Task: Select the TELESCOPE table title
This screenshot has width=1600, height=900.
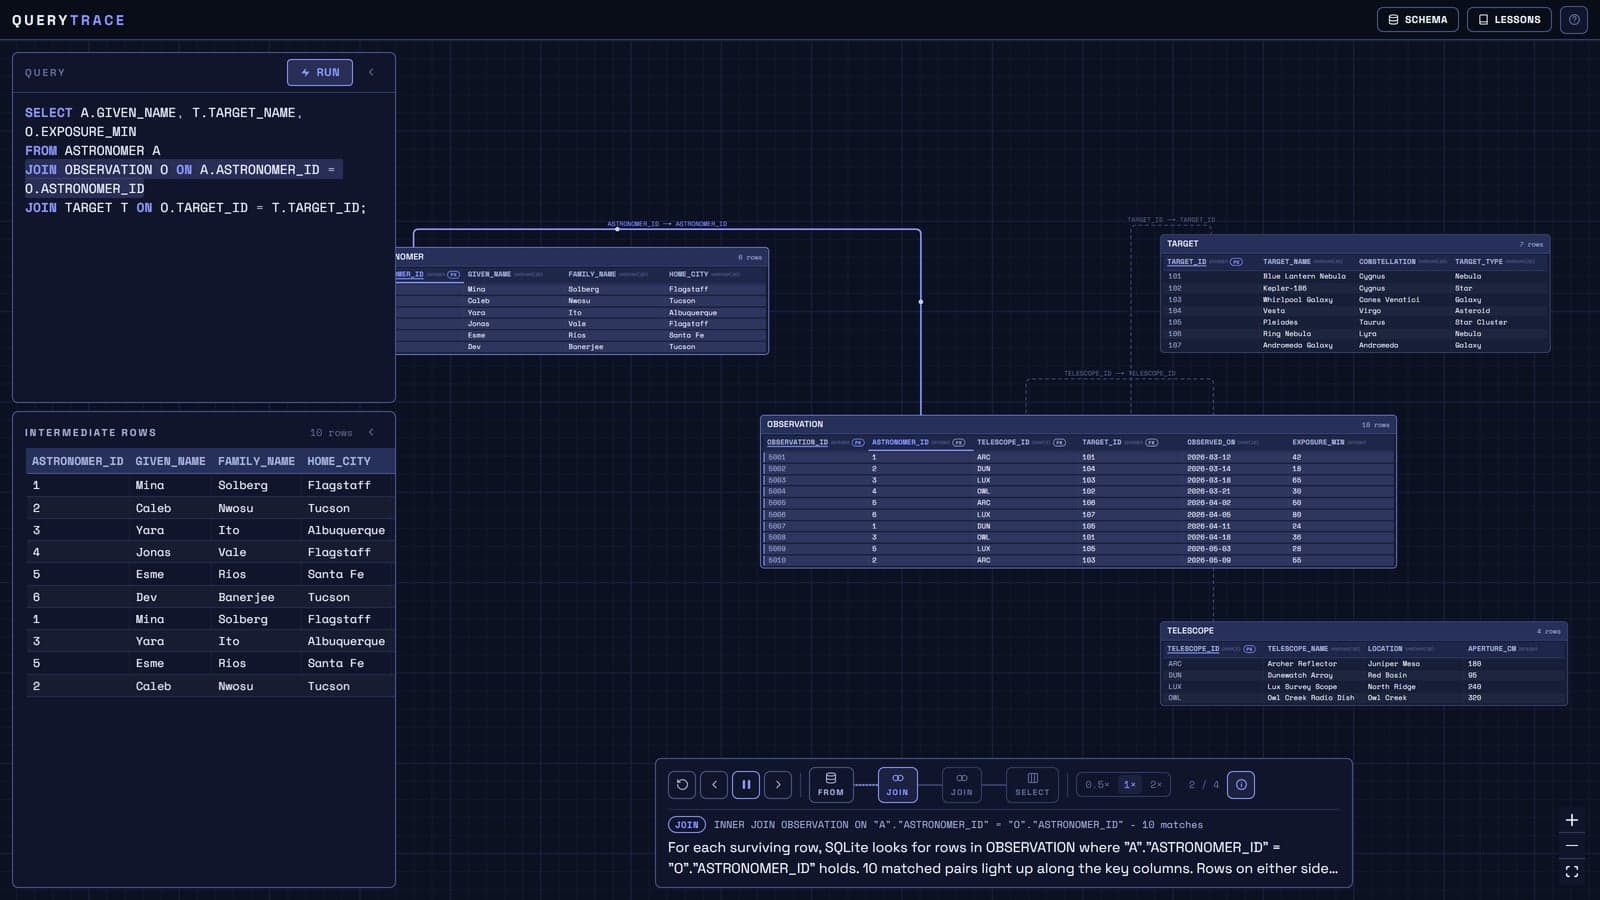Action: click(1190, 631)
